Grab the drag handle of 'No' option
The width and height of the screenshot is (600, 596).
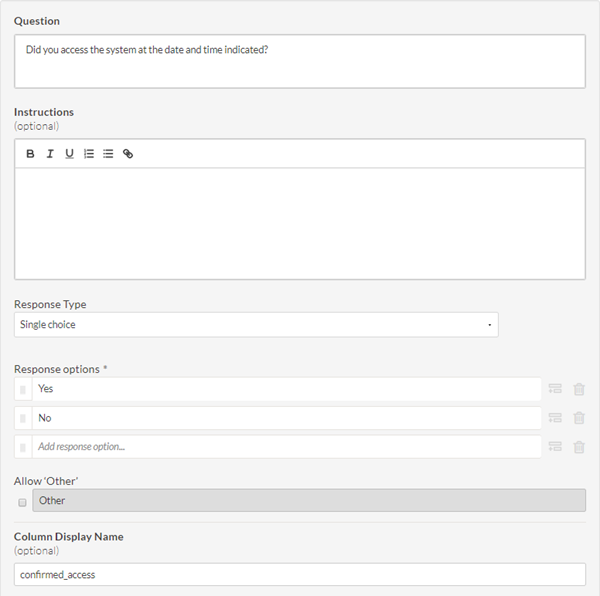tap(23, 418)
